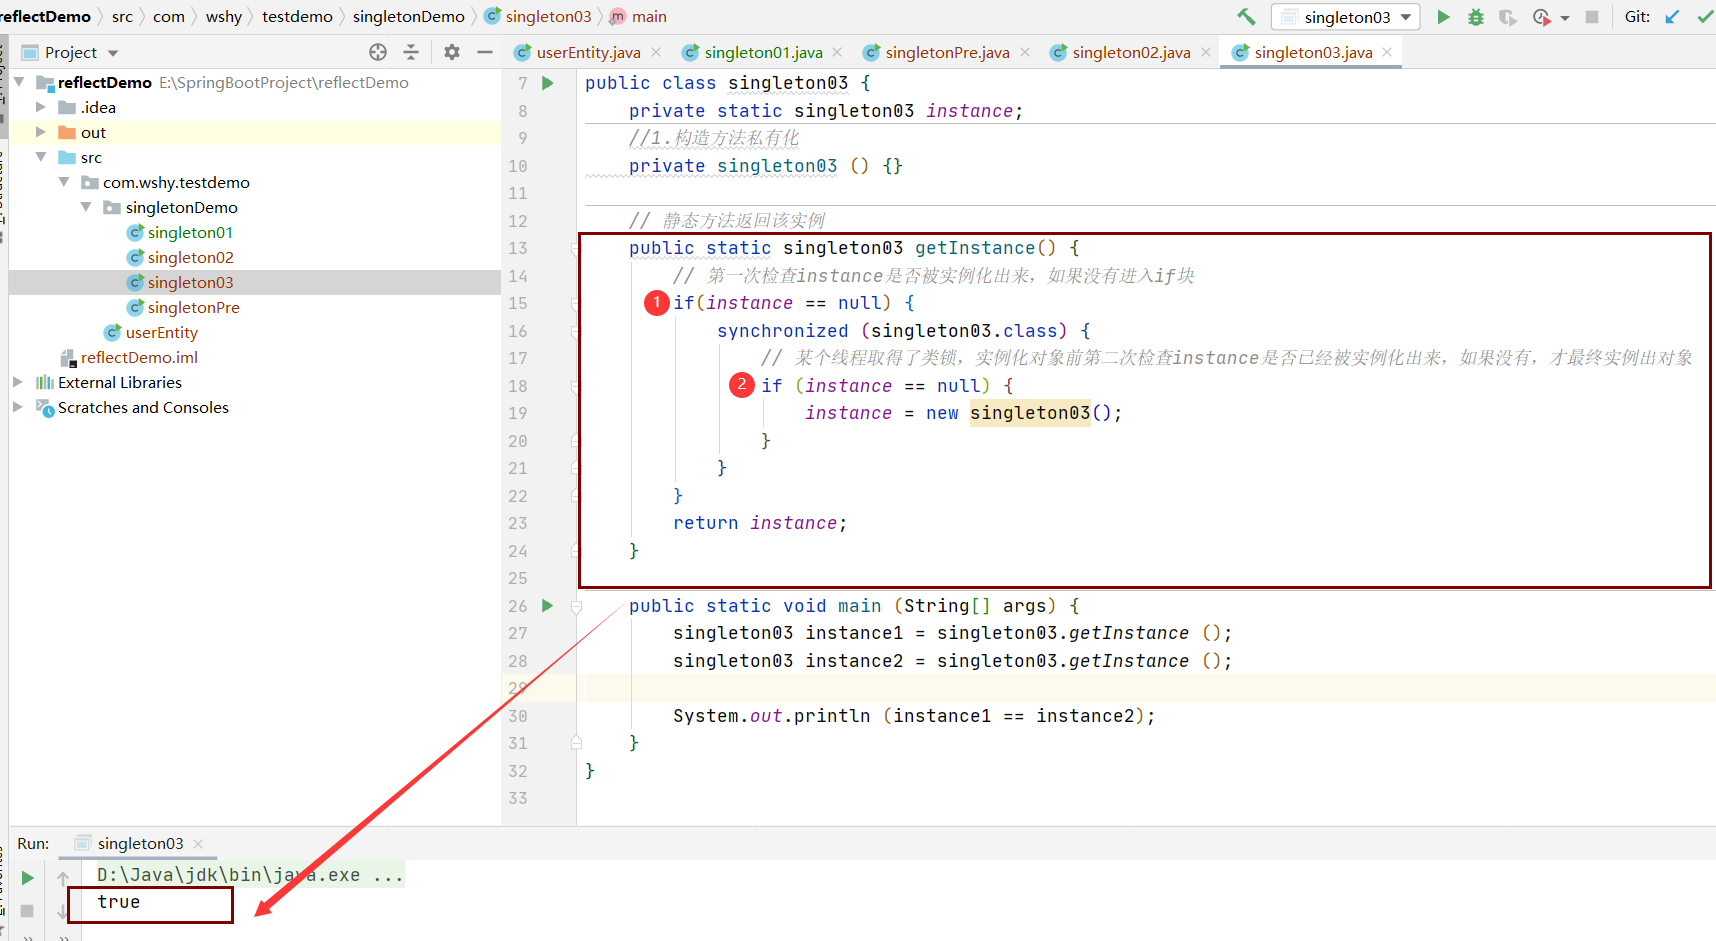This screenshot has height=941, width=1716.
Task: Close the singleton02.java tab
Action: point(1206,52)
